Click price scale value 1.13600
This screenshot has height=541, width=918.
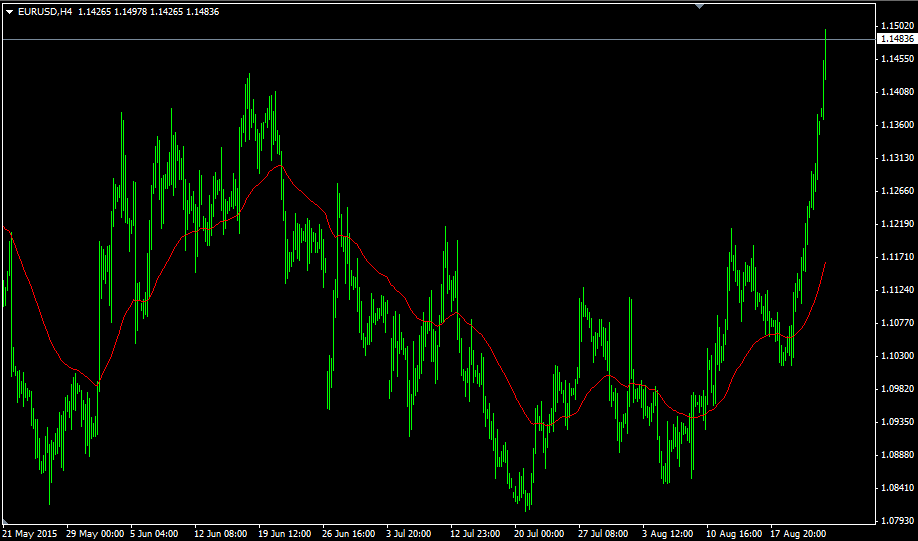897,125
